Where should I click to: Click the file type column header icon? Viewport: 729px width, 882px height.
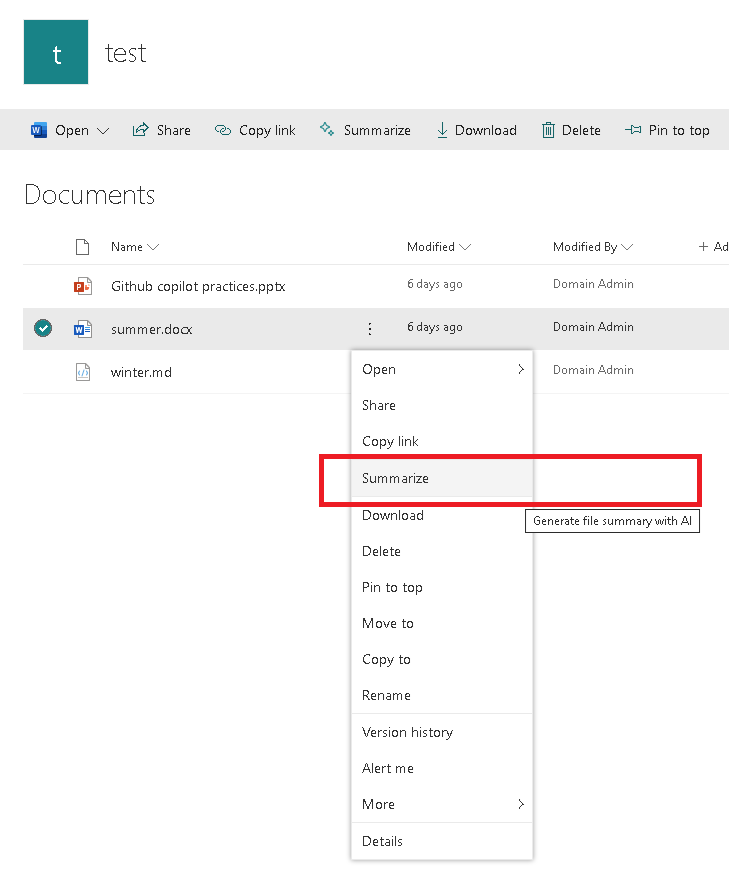click(83, 246)
